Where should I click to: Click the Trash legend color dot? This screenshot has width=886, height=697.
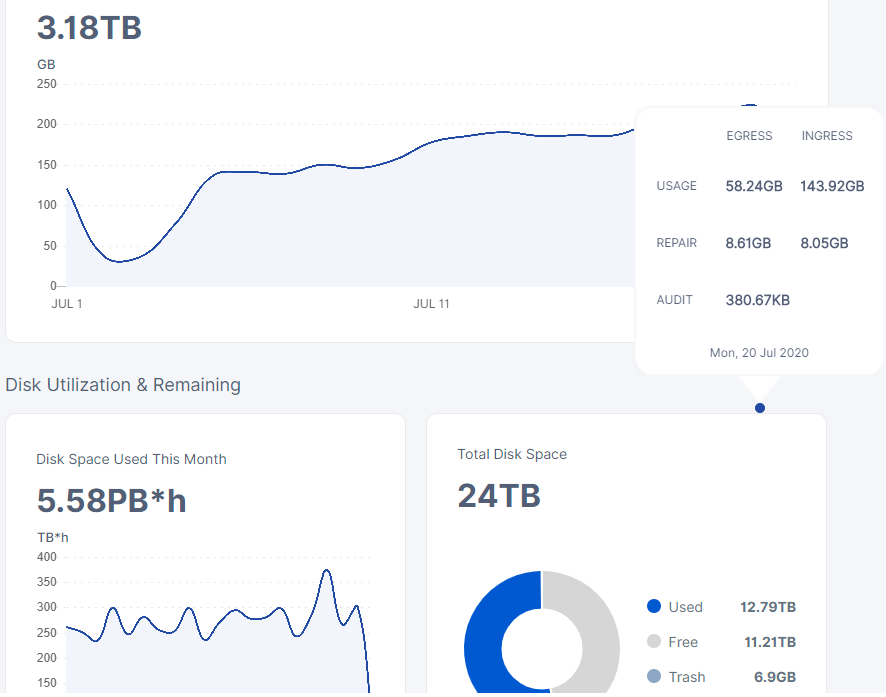[x=654, y=677]
